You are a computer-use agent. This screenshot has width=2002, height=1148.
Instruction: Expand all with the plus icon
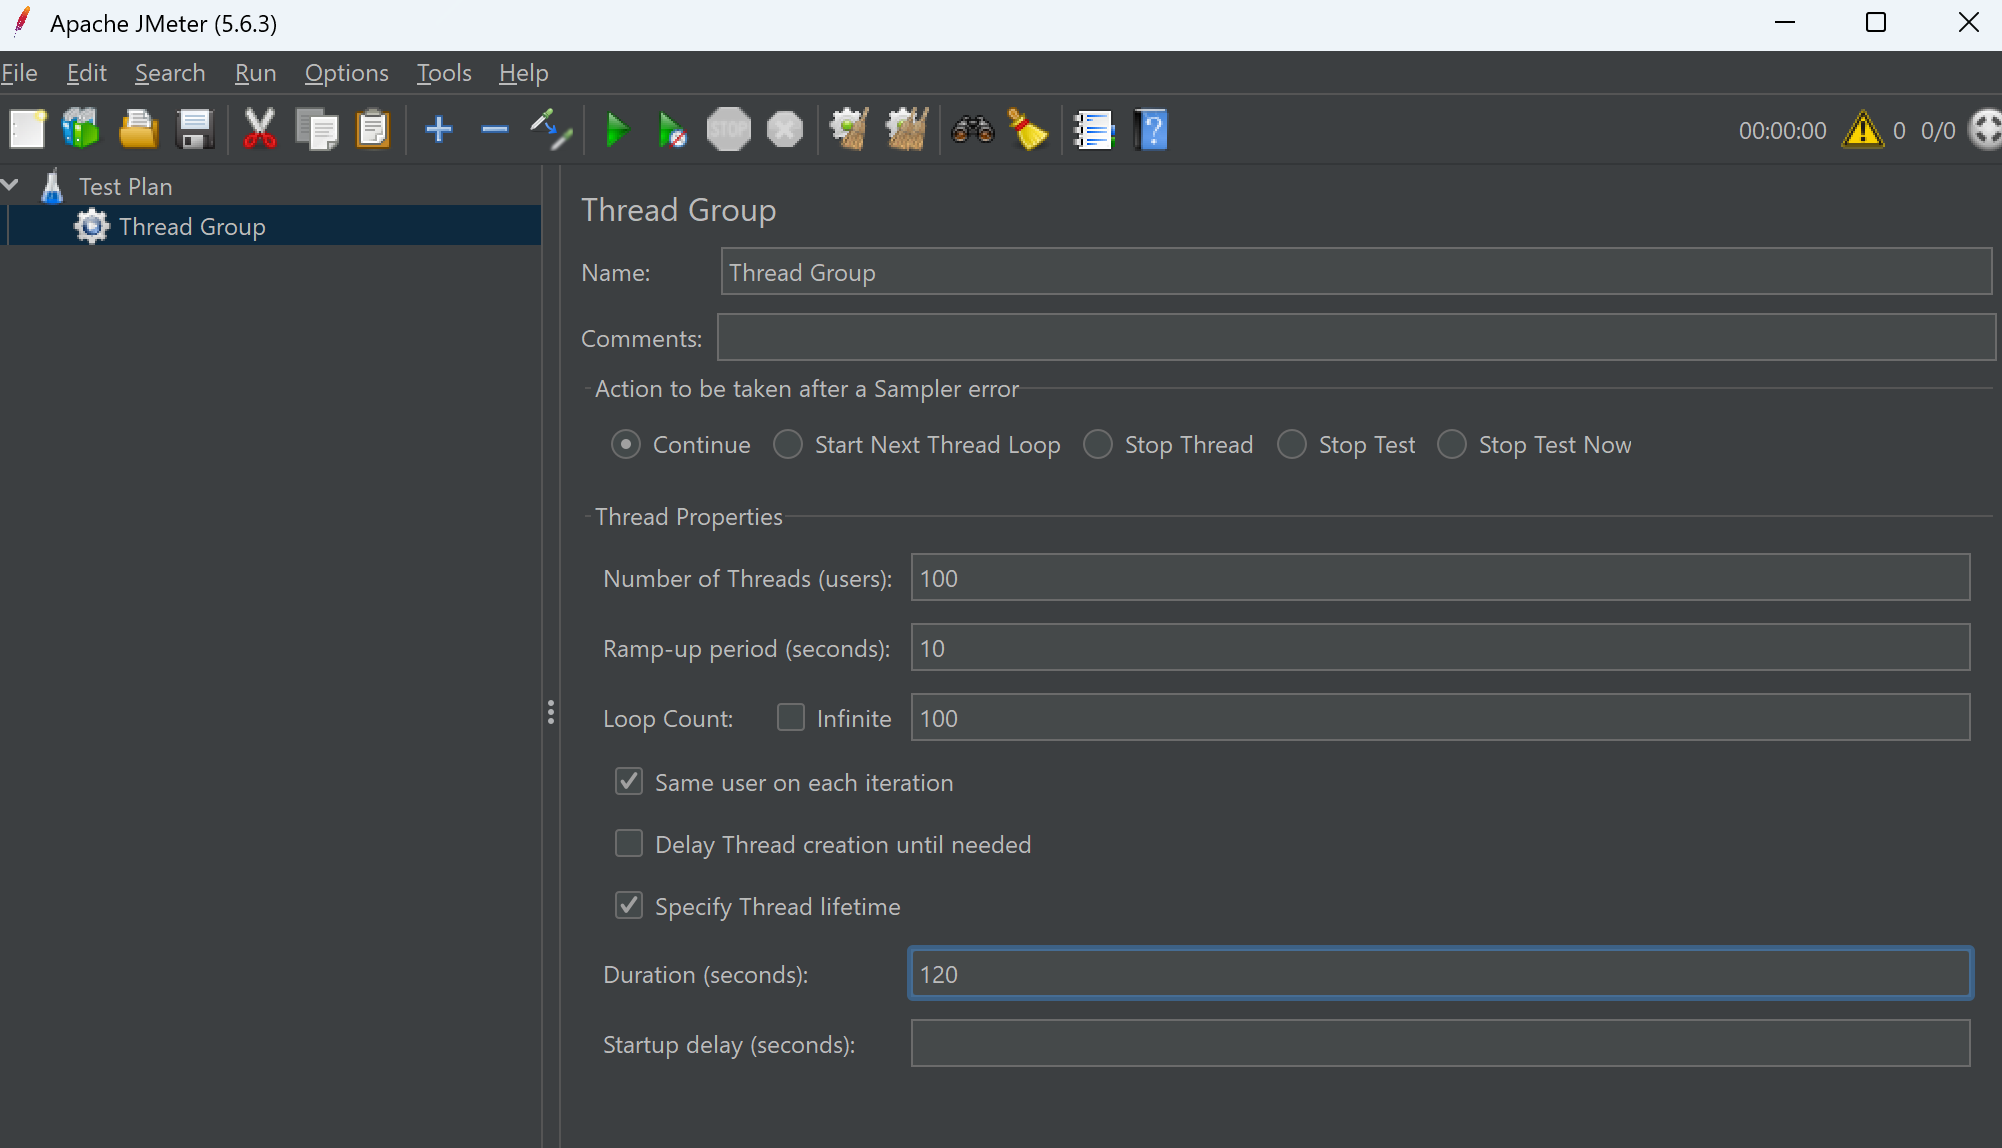tap(439, 130)
